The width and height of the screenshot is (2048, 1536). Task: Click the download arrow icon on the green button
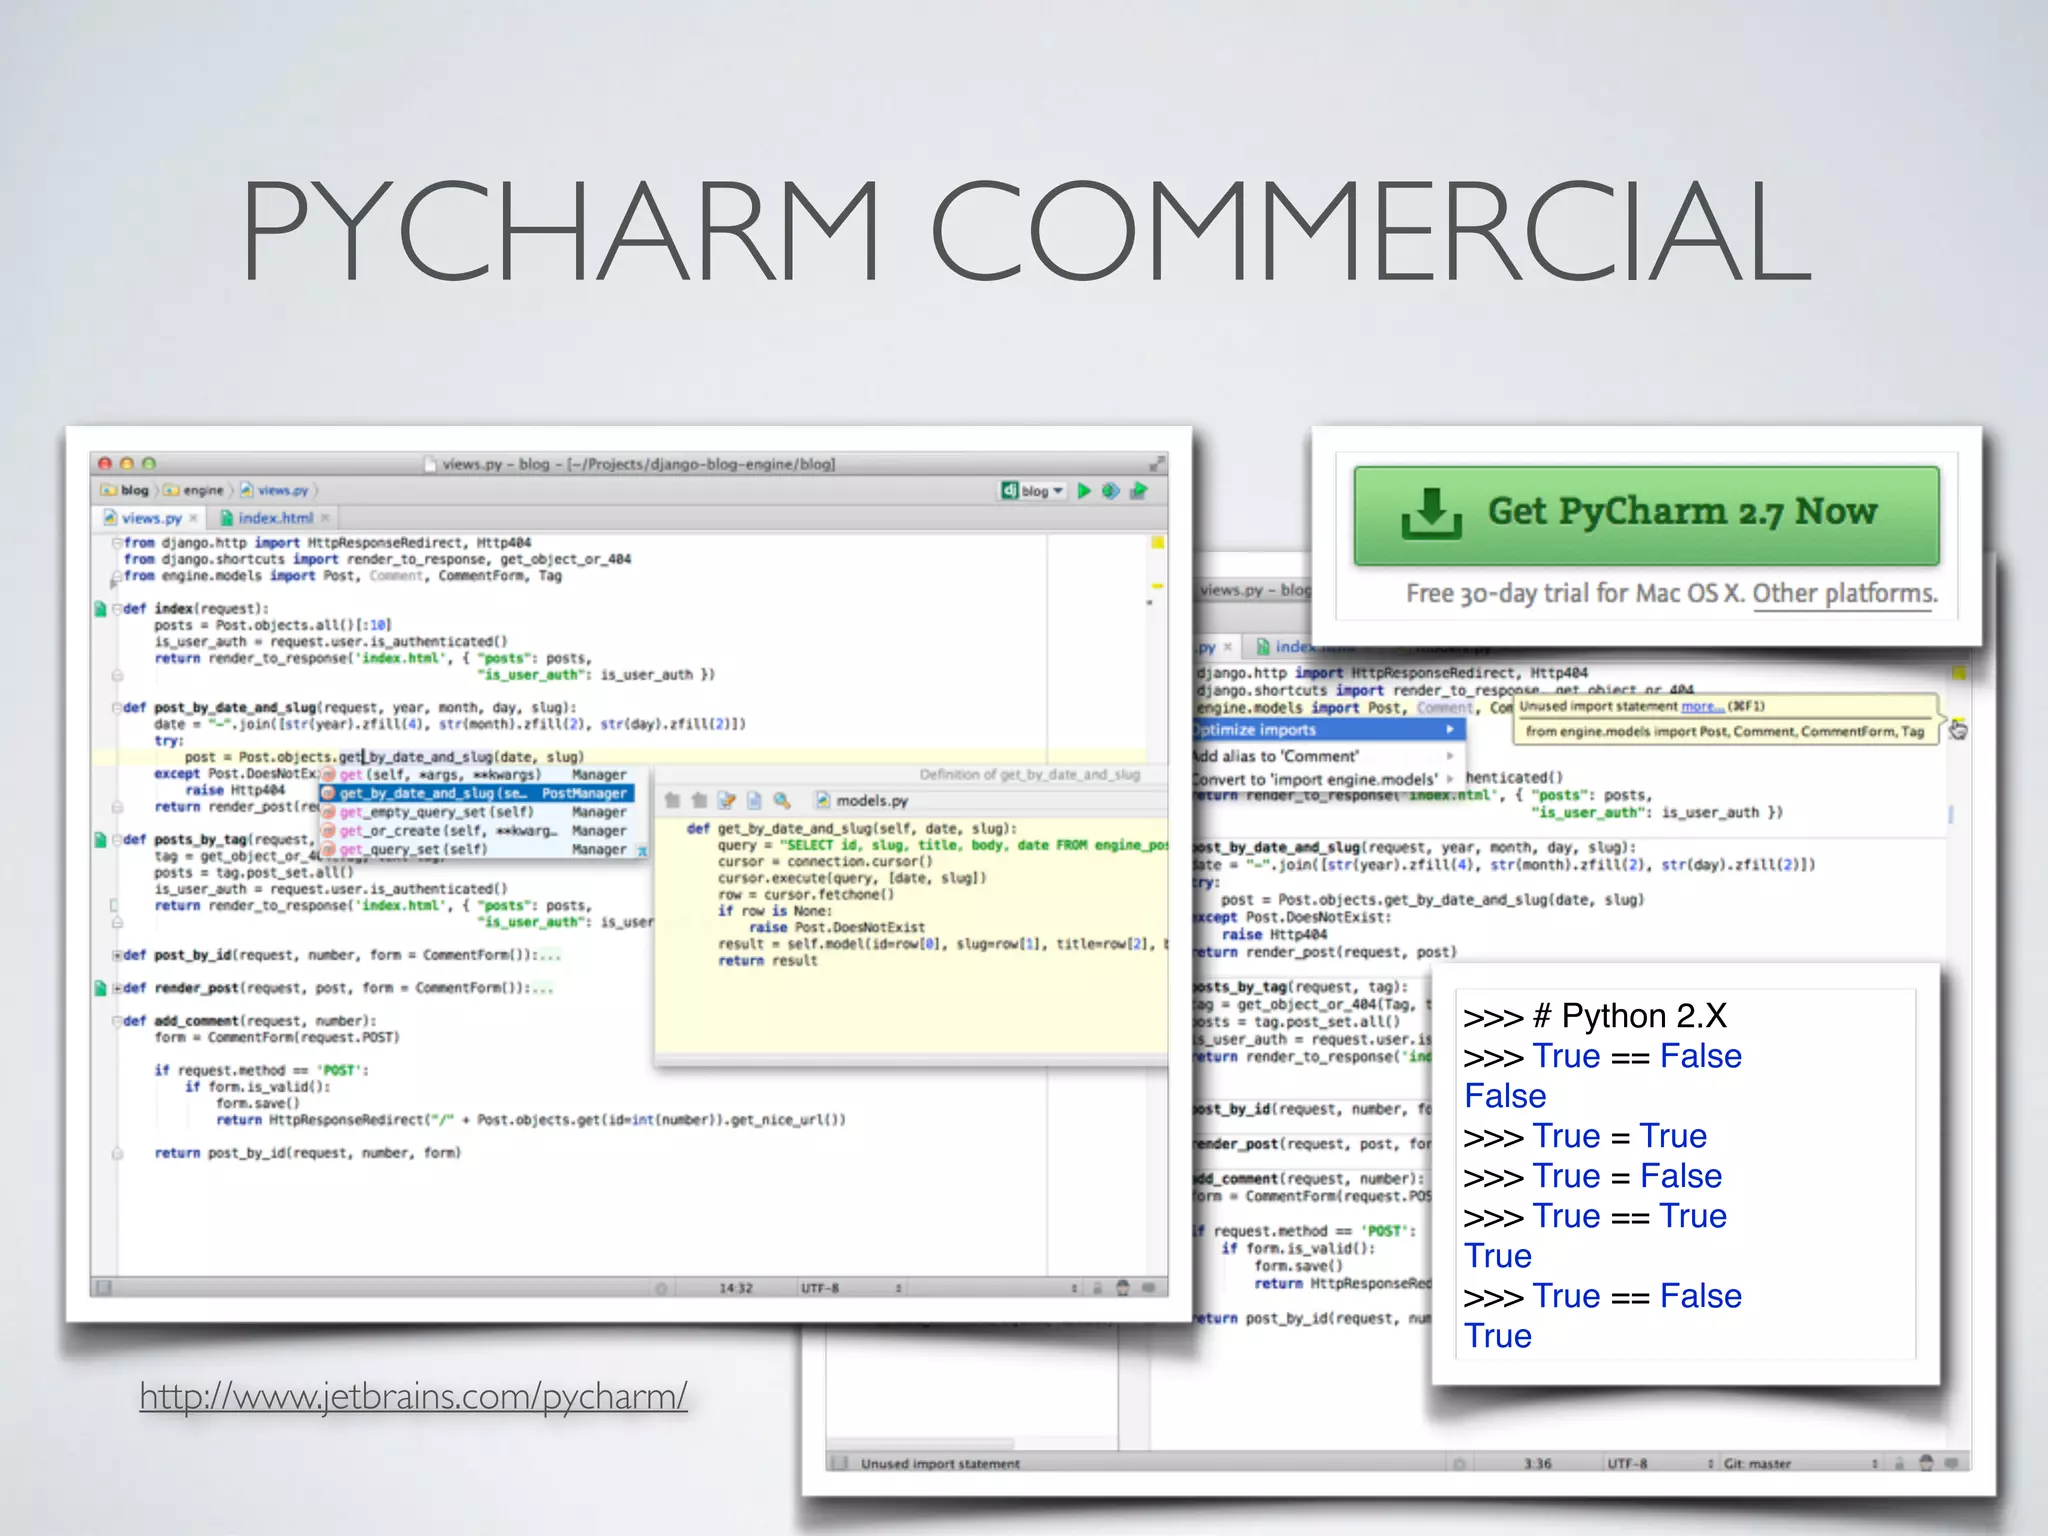click(x=1431, y=514)
